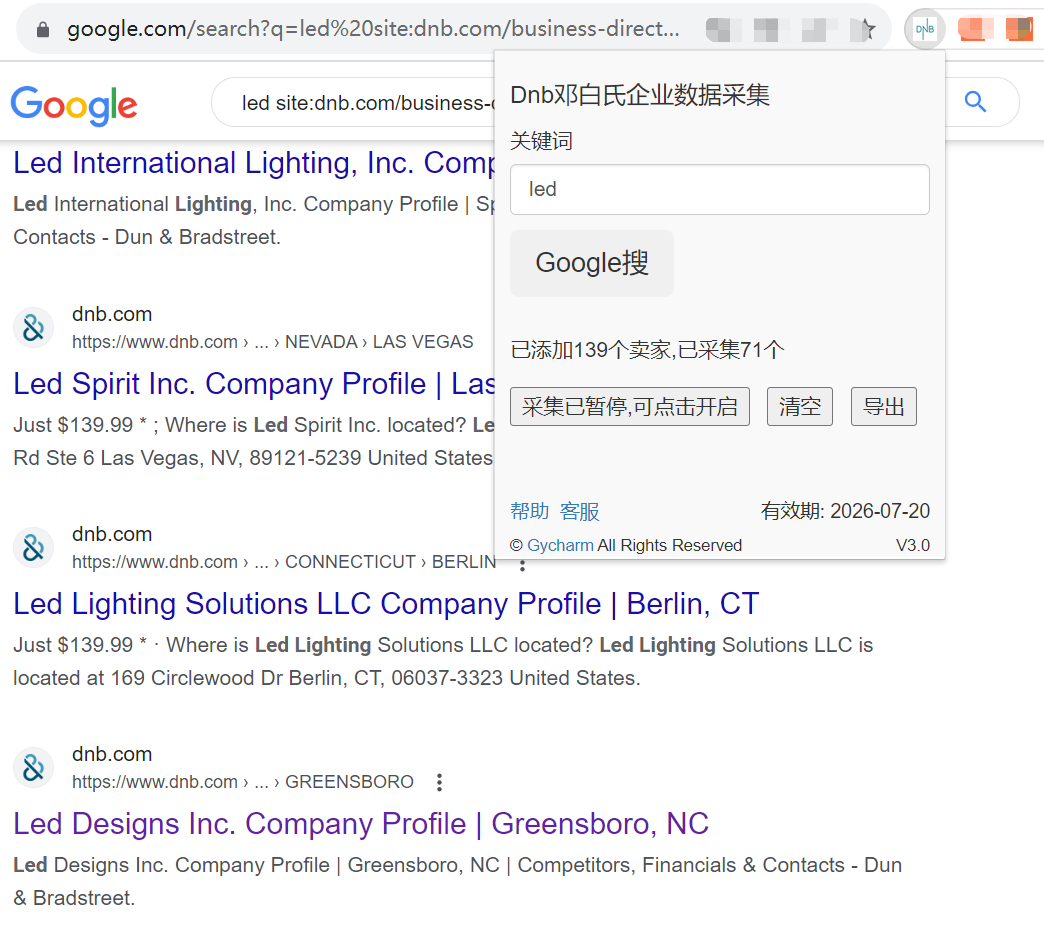This screenshot has width=1044, height=941.
Task: Open the Gycharm link in footer
Action: (560, 545)
